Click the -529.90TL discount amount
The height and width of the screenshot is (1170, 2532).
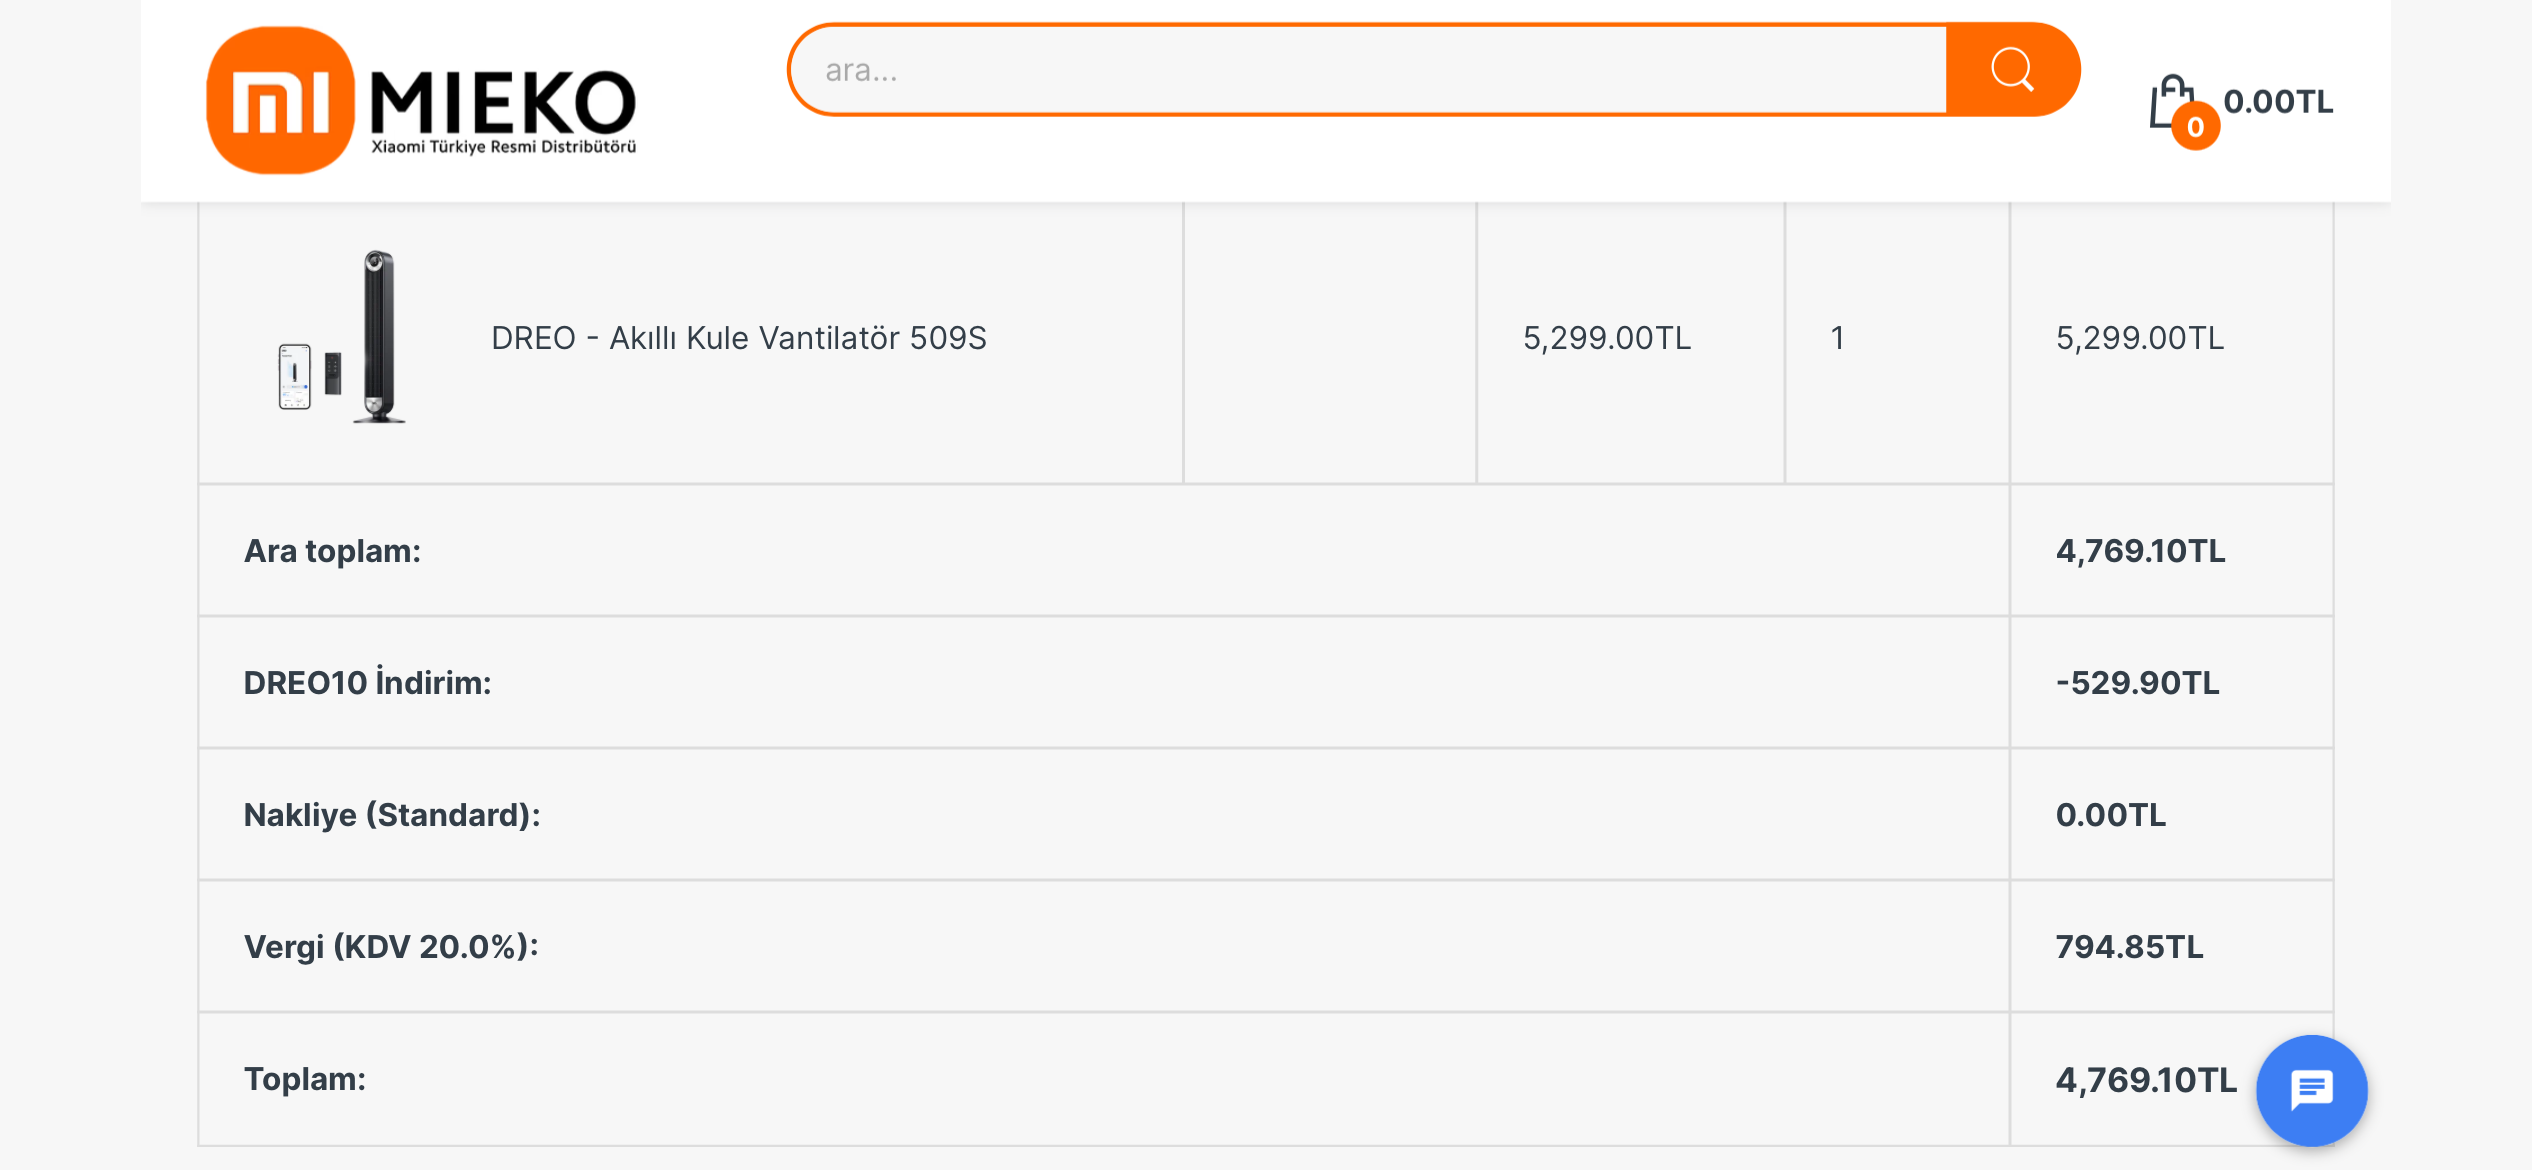tap(2137, 683)
